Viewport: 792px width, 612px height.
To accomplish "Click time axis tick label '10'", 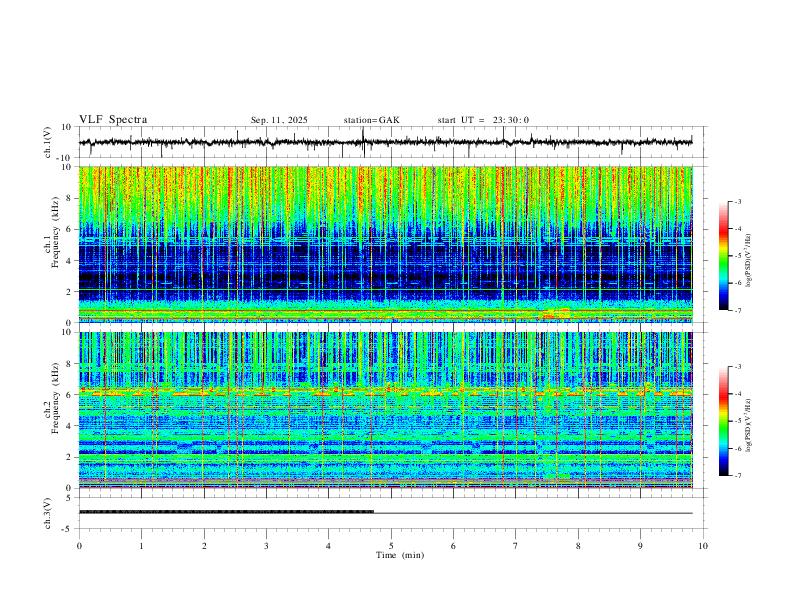I will pyautogui.click(x=703, y=546).
